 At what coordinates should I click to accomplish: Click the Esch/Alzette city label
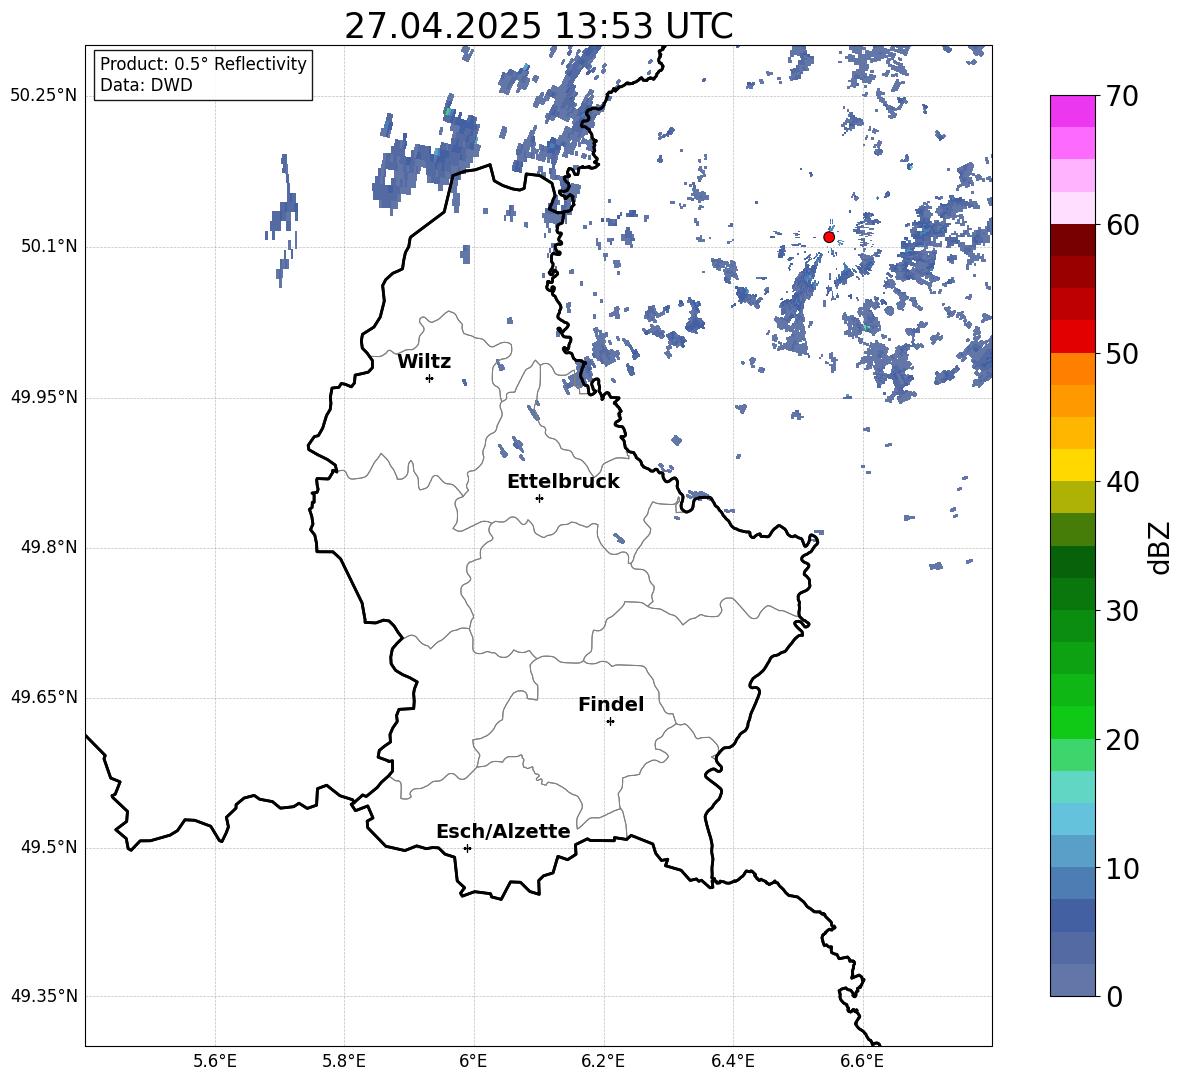(x=503, y=831)
